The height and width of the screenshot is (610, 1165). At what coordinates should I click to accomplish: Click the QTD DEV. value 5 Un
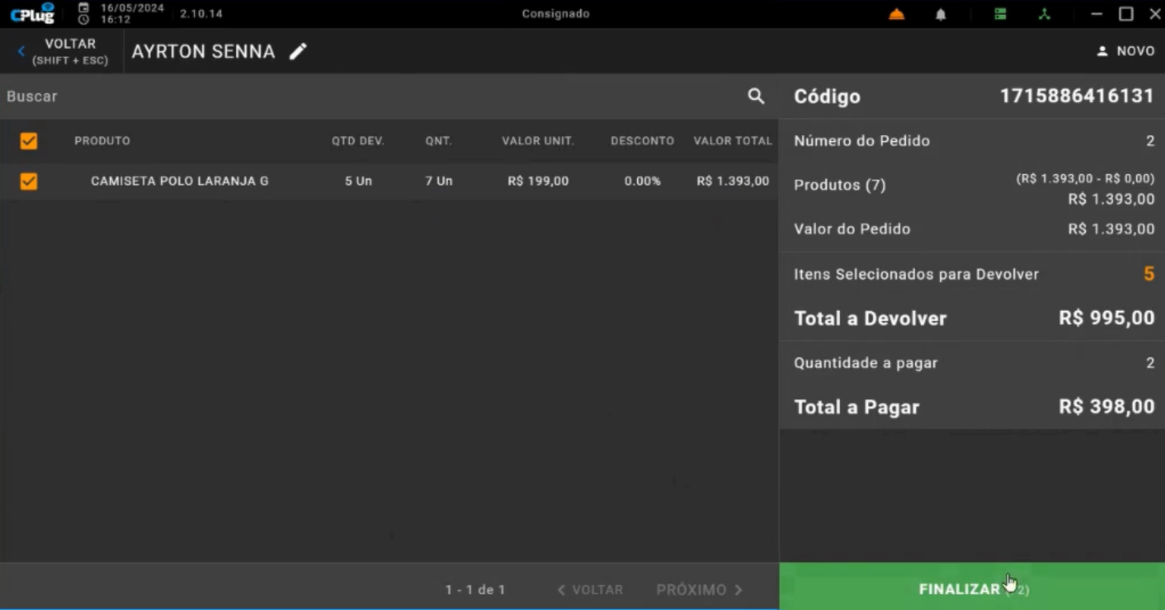point(358,181)
